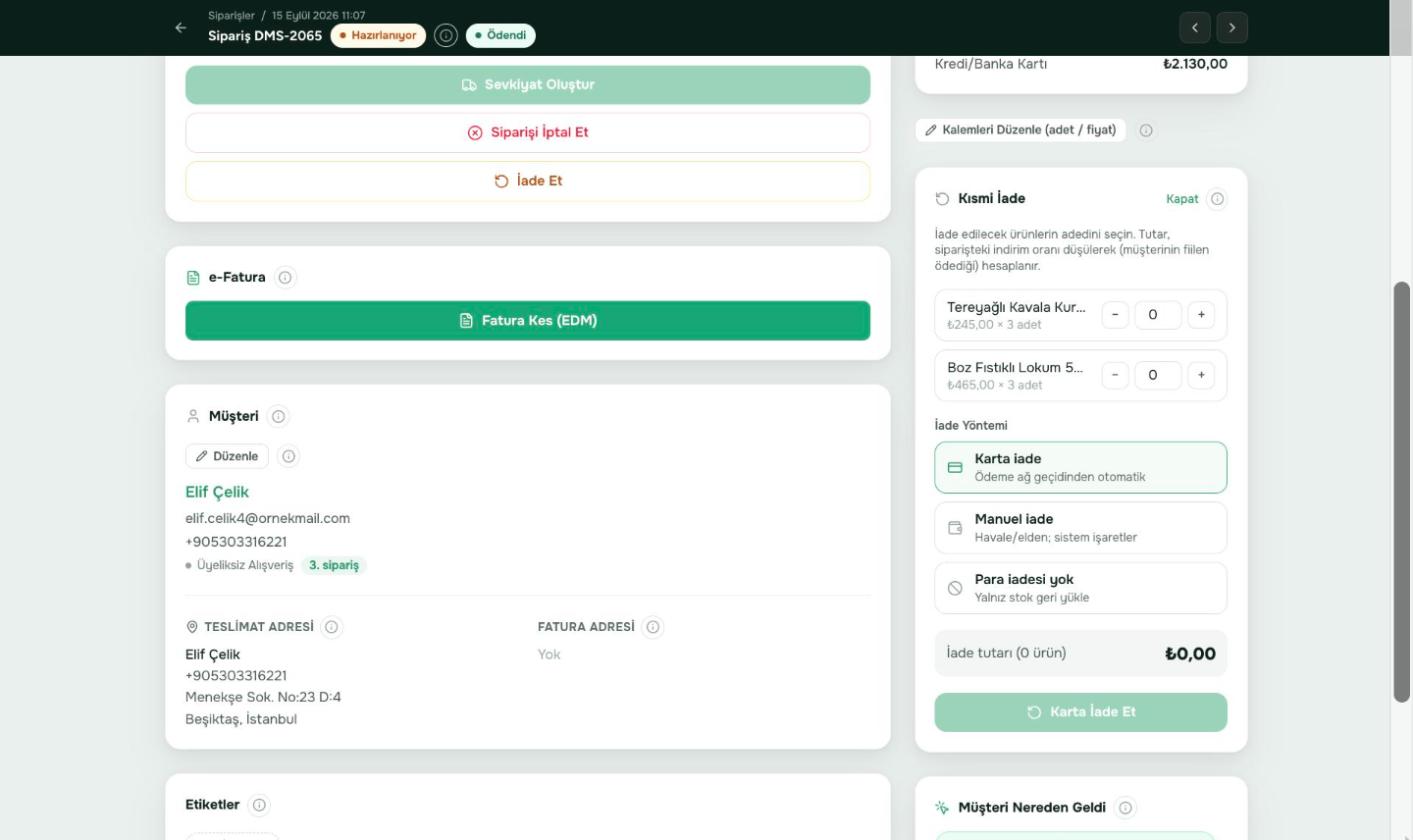Go to previous order arrow
This screenshot has width=1413, height=840.
[1195, 28]
